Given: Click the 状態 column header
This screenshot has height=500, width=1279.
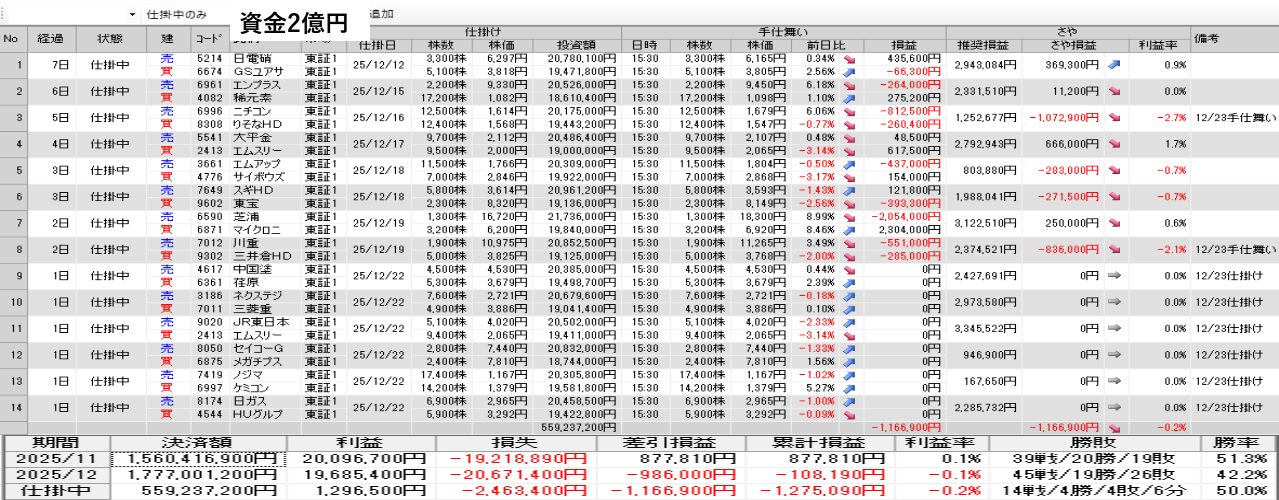Looking at the screenshot, I should 110,38.
